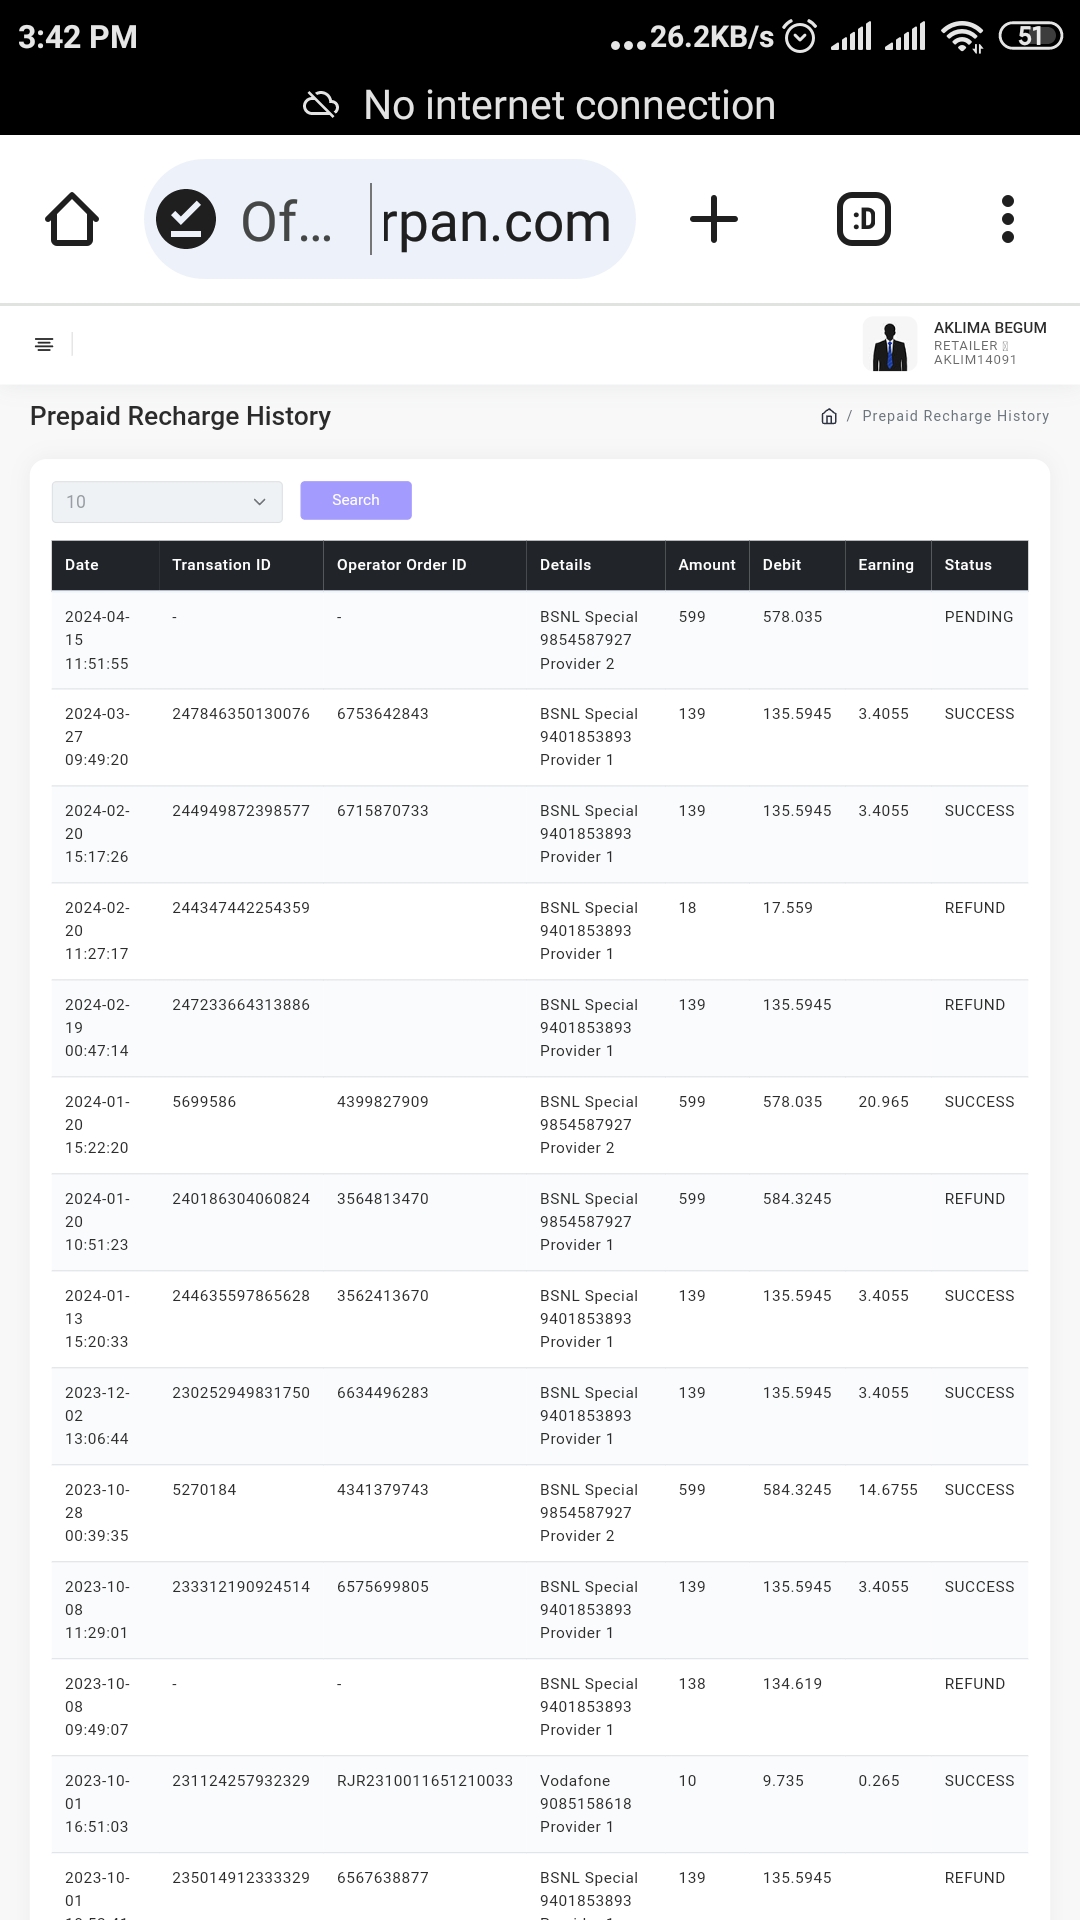
Task: Toggle the sidebar hamburger menu icon
Action: tap(44, 344)
